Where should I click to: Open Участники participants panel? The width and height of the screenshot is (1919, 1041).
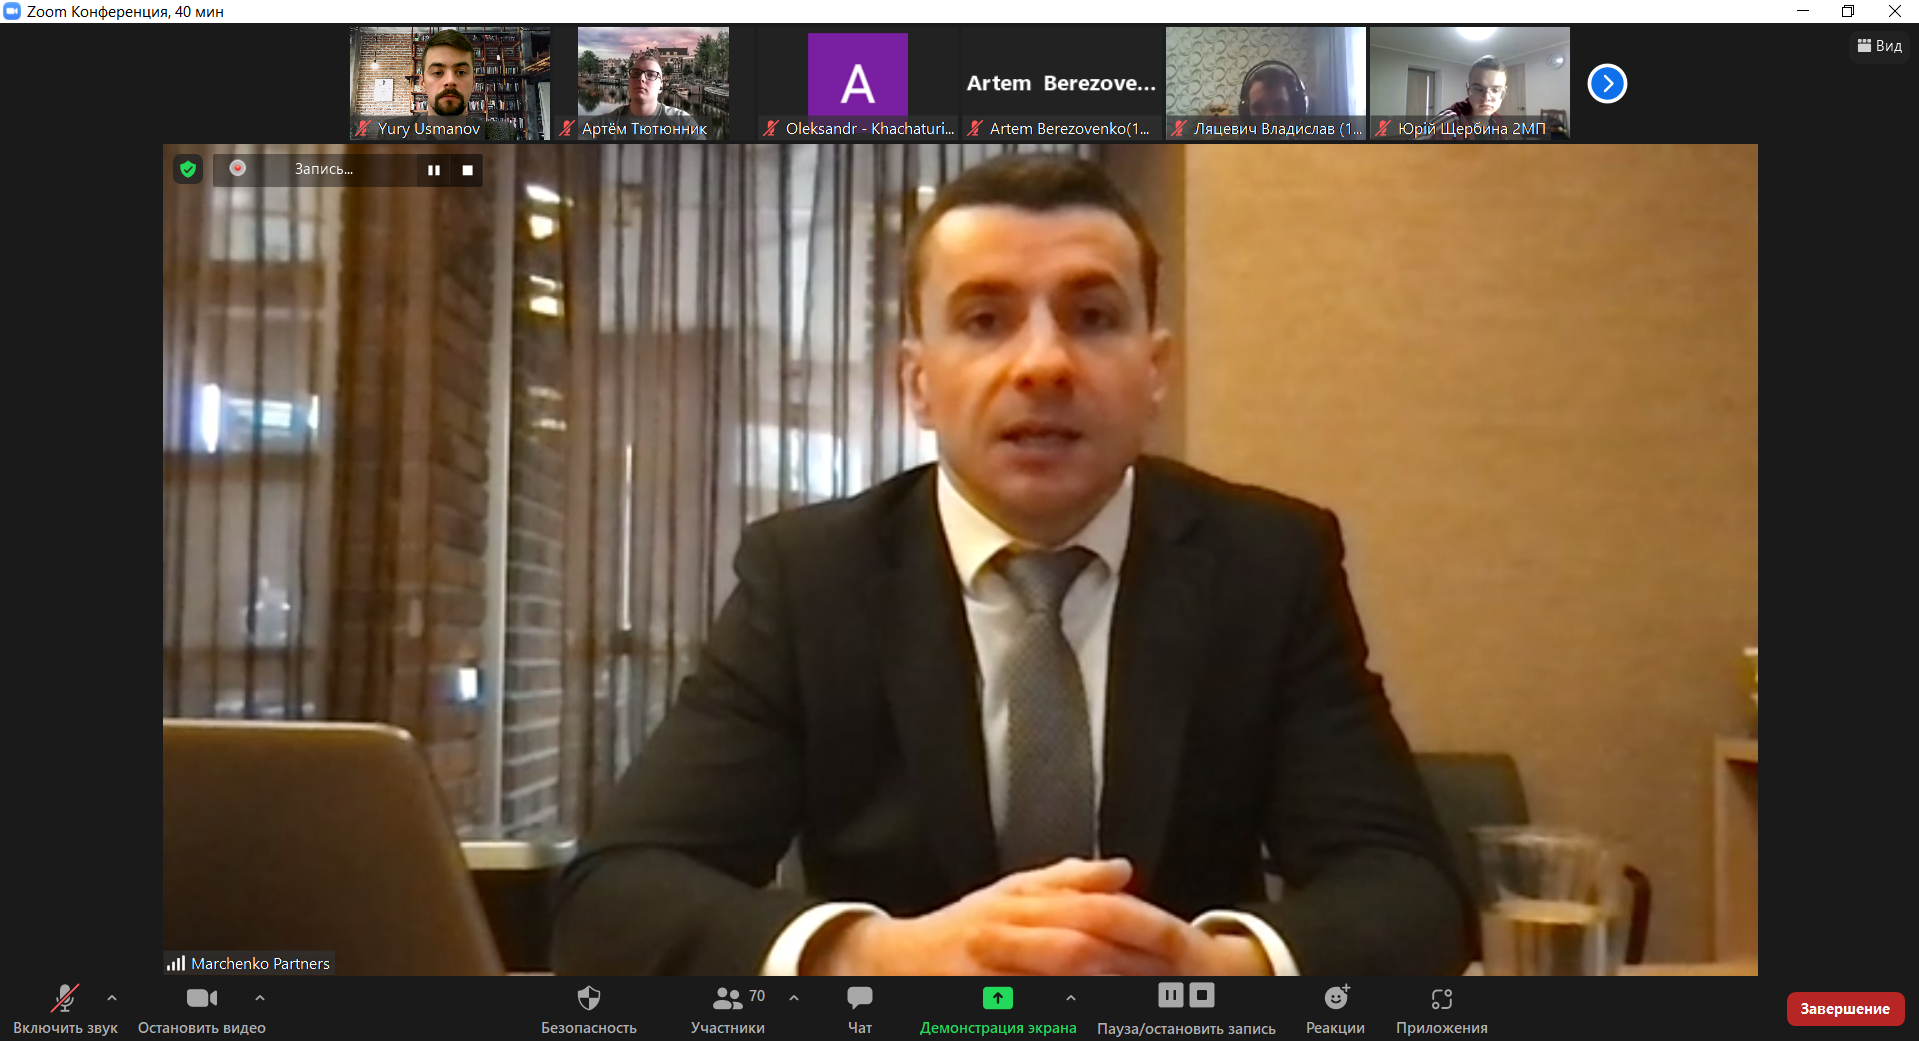click(x=728, y=998)
